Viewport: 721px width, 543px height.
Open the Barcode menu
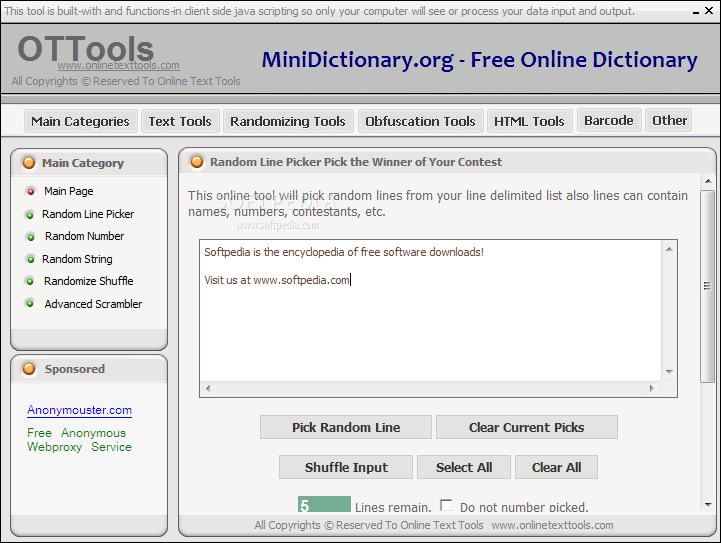(x=609, y=120)
